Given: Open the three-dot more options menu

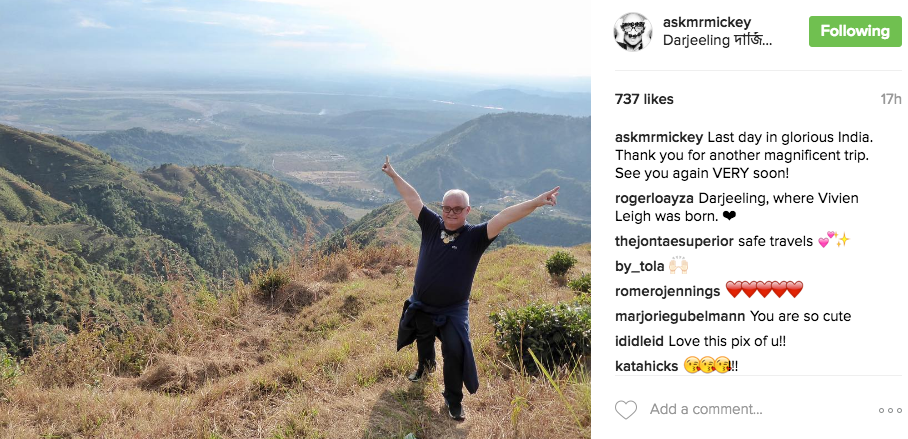Looking at the screenshot, I should coord(890,411).
